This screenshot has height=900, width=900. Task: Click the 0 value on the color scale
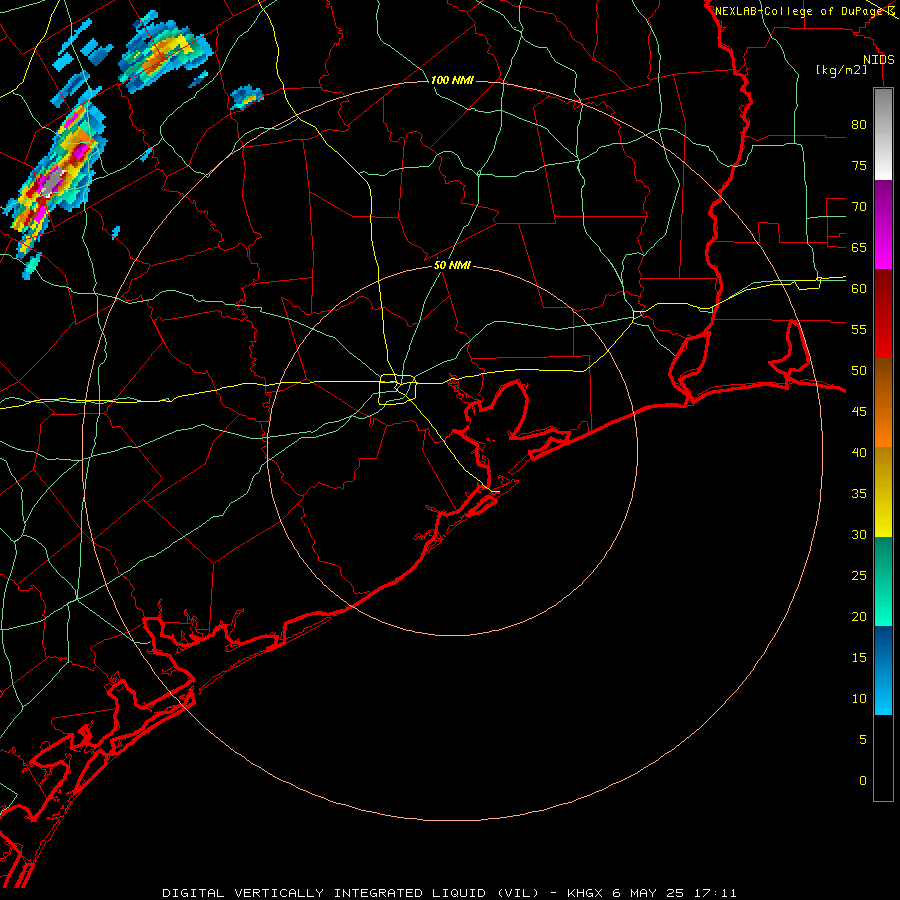point(863,781)
